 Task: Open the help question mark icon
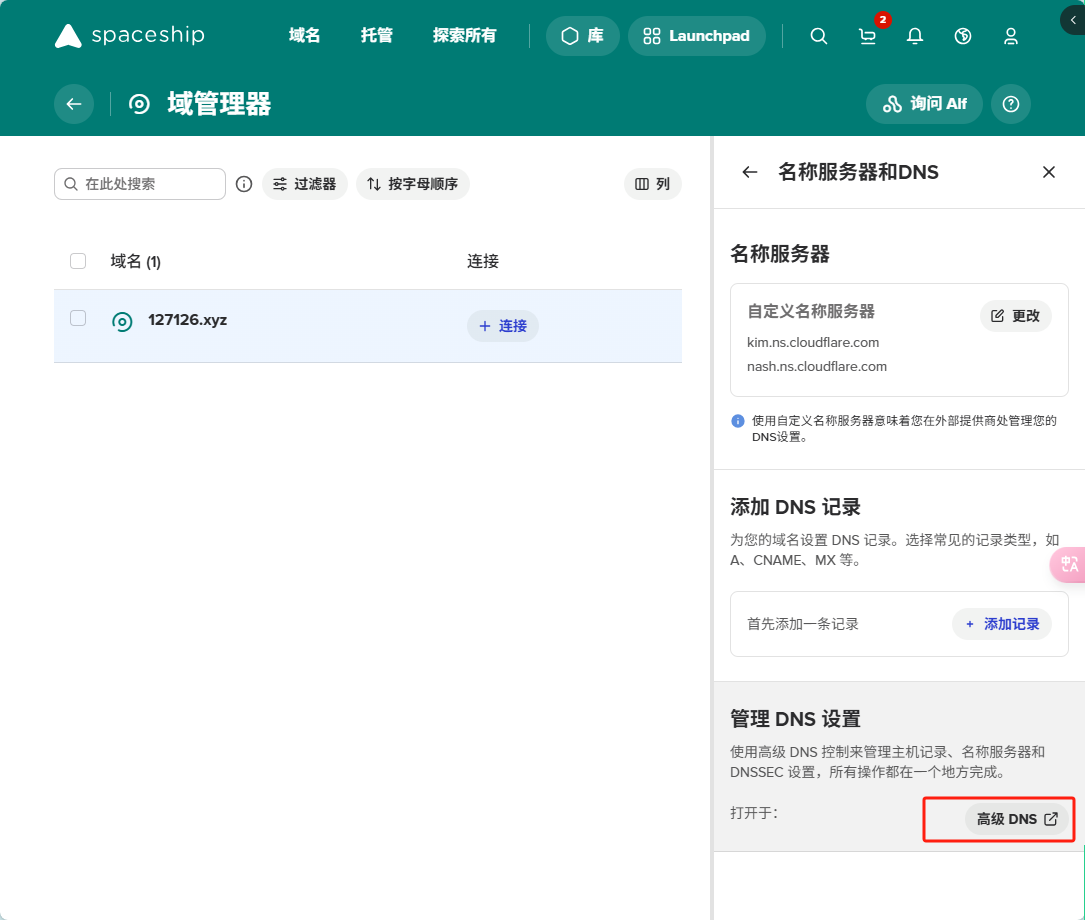pos(1011,104)
